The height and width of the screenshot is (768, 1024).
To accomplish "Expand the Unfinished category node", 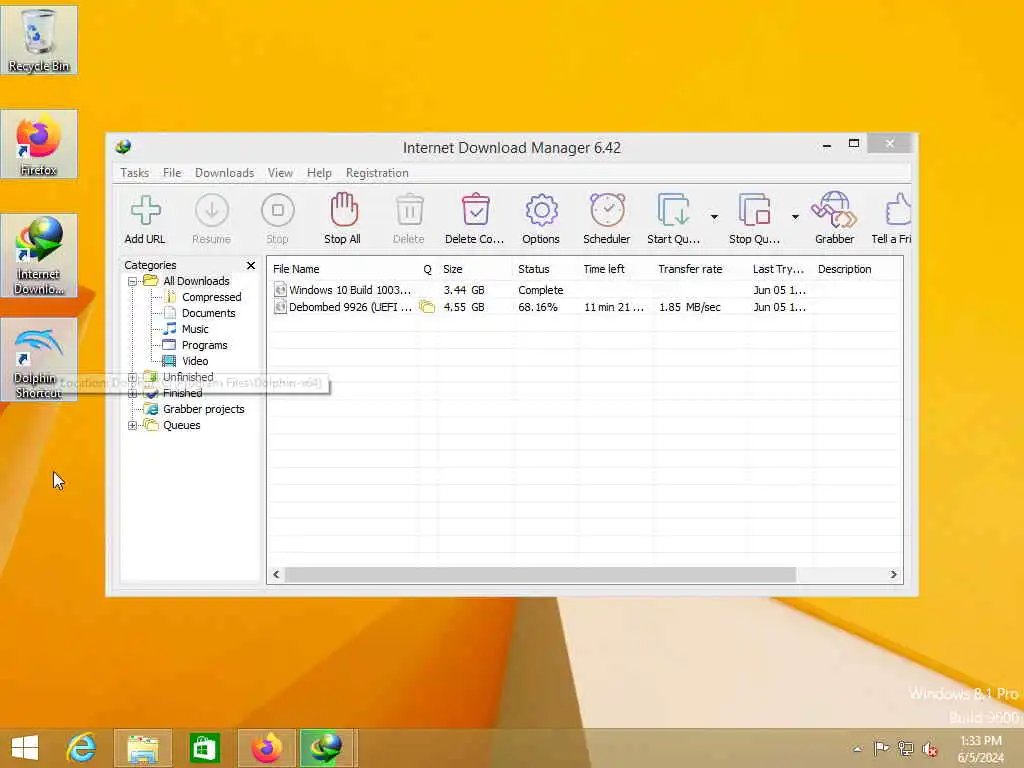I will pos(133,377).
